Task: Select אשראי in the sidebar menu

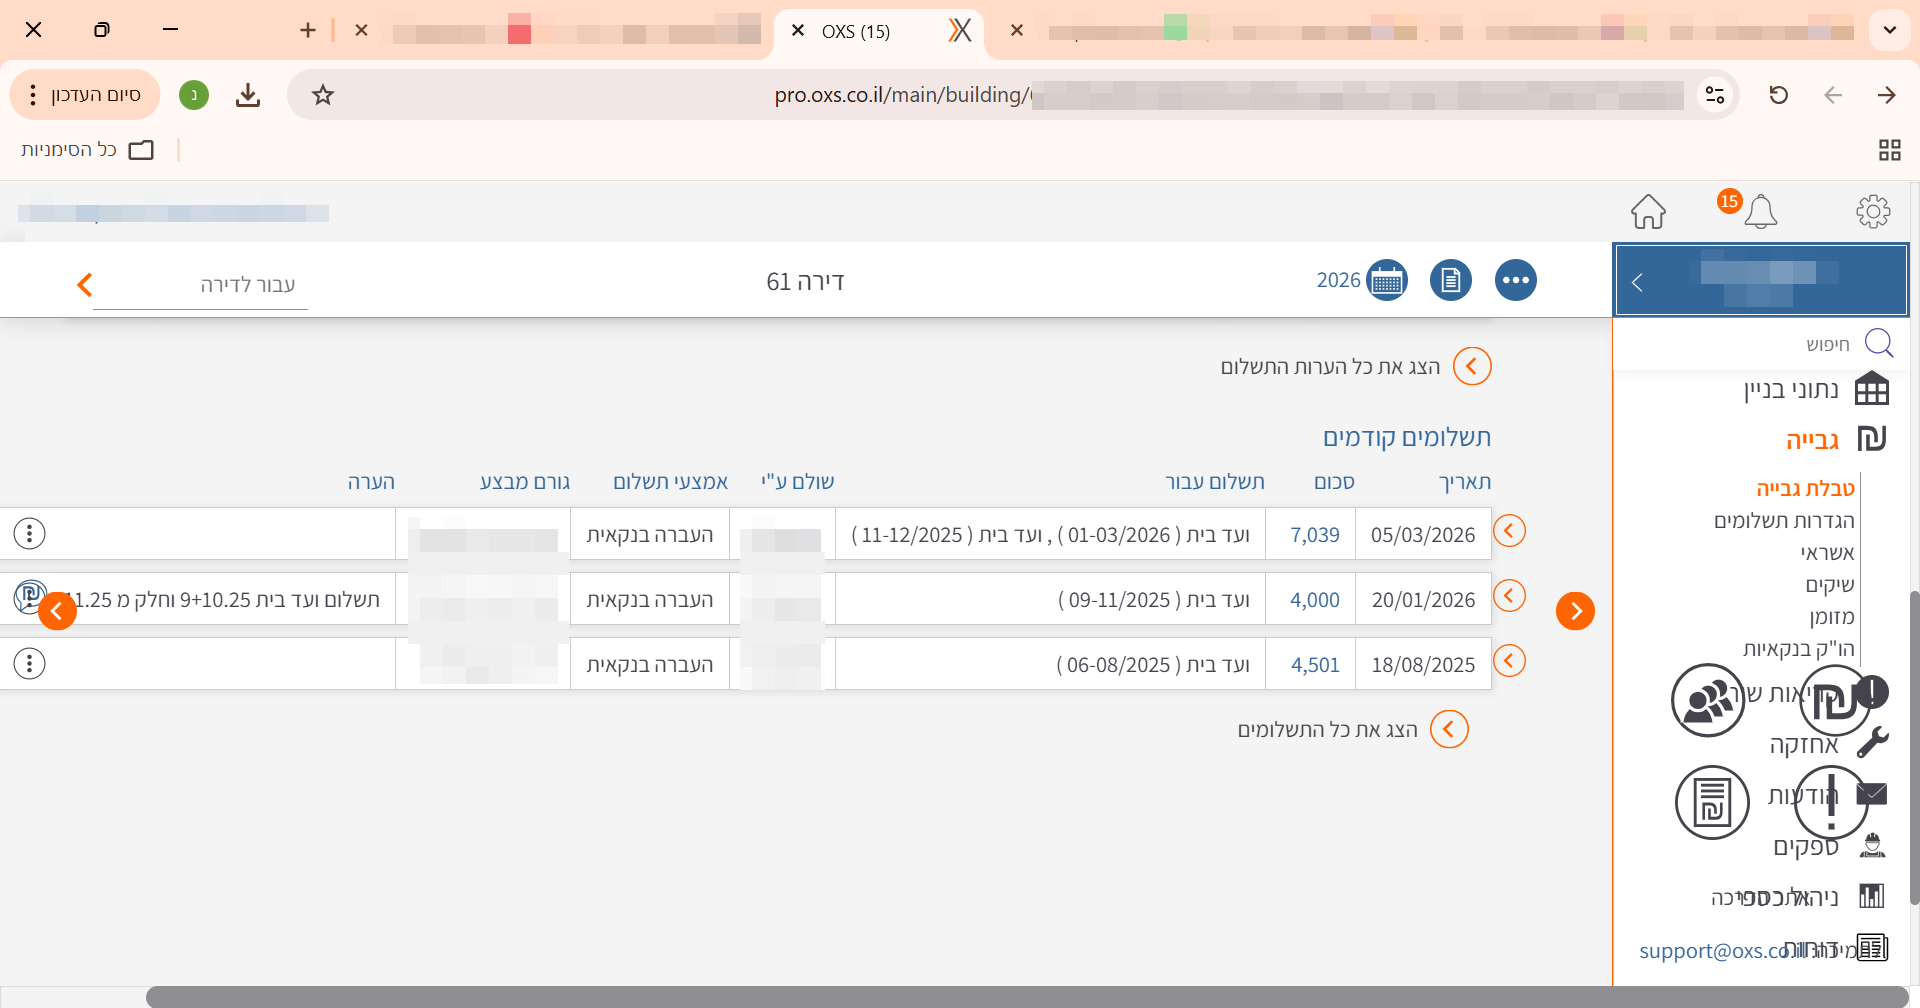Action: (x=1827, y=553)
